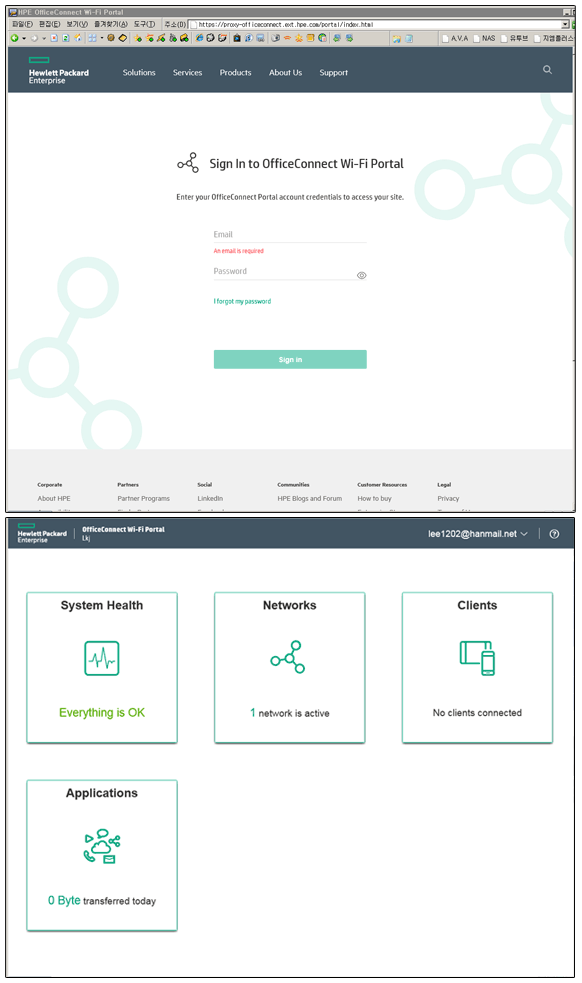Click the Networks node icon
This screenshot has height=983, width=582.
[x=288, y=657]
